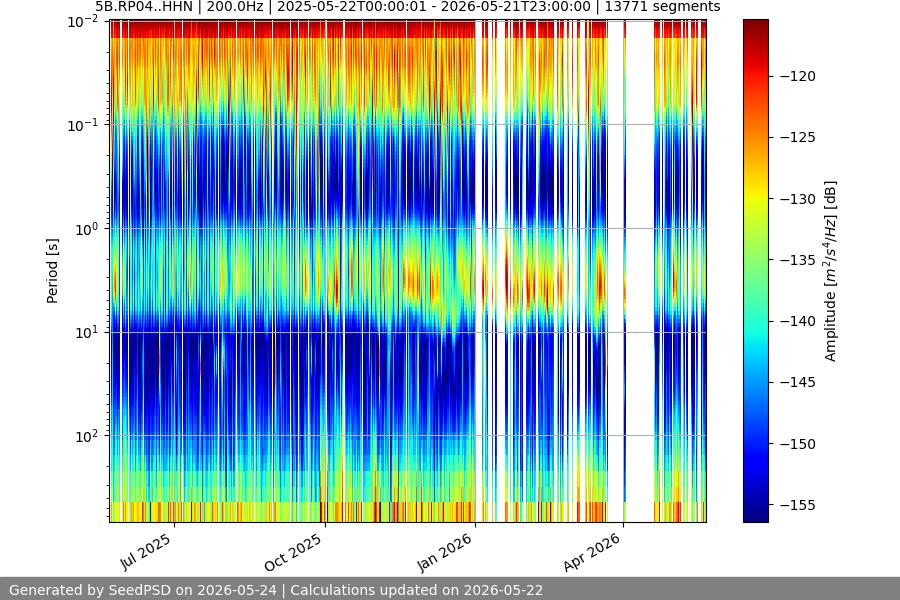
Task: Click the 'Jul 2025' x-axis label
Action: 146,551
